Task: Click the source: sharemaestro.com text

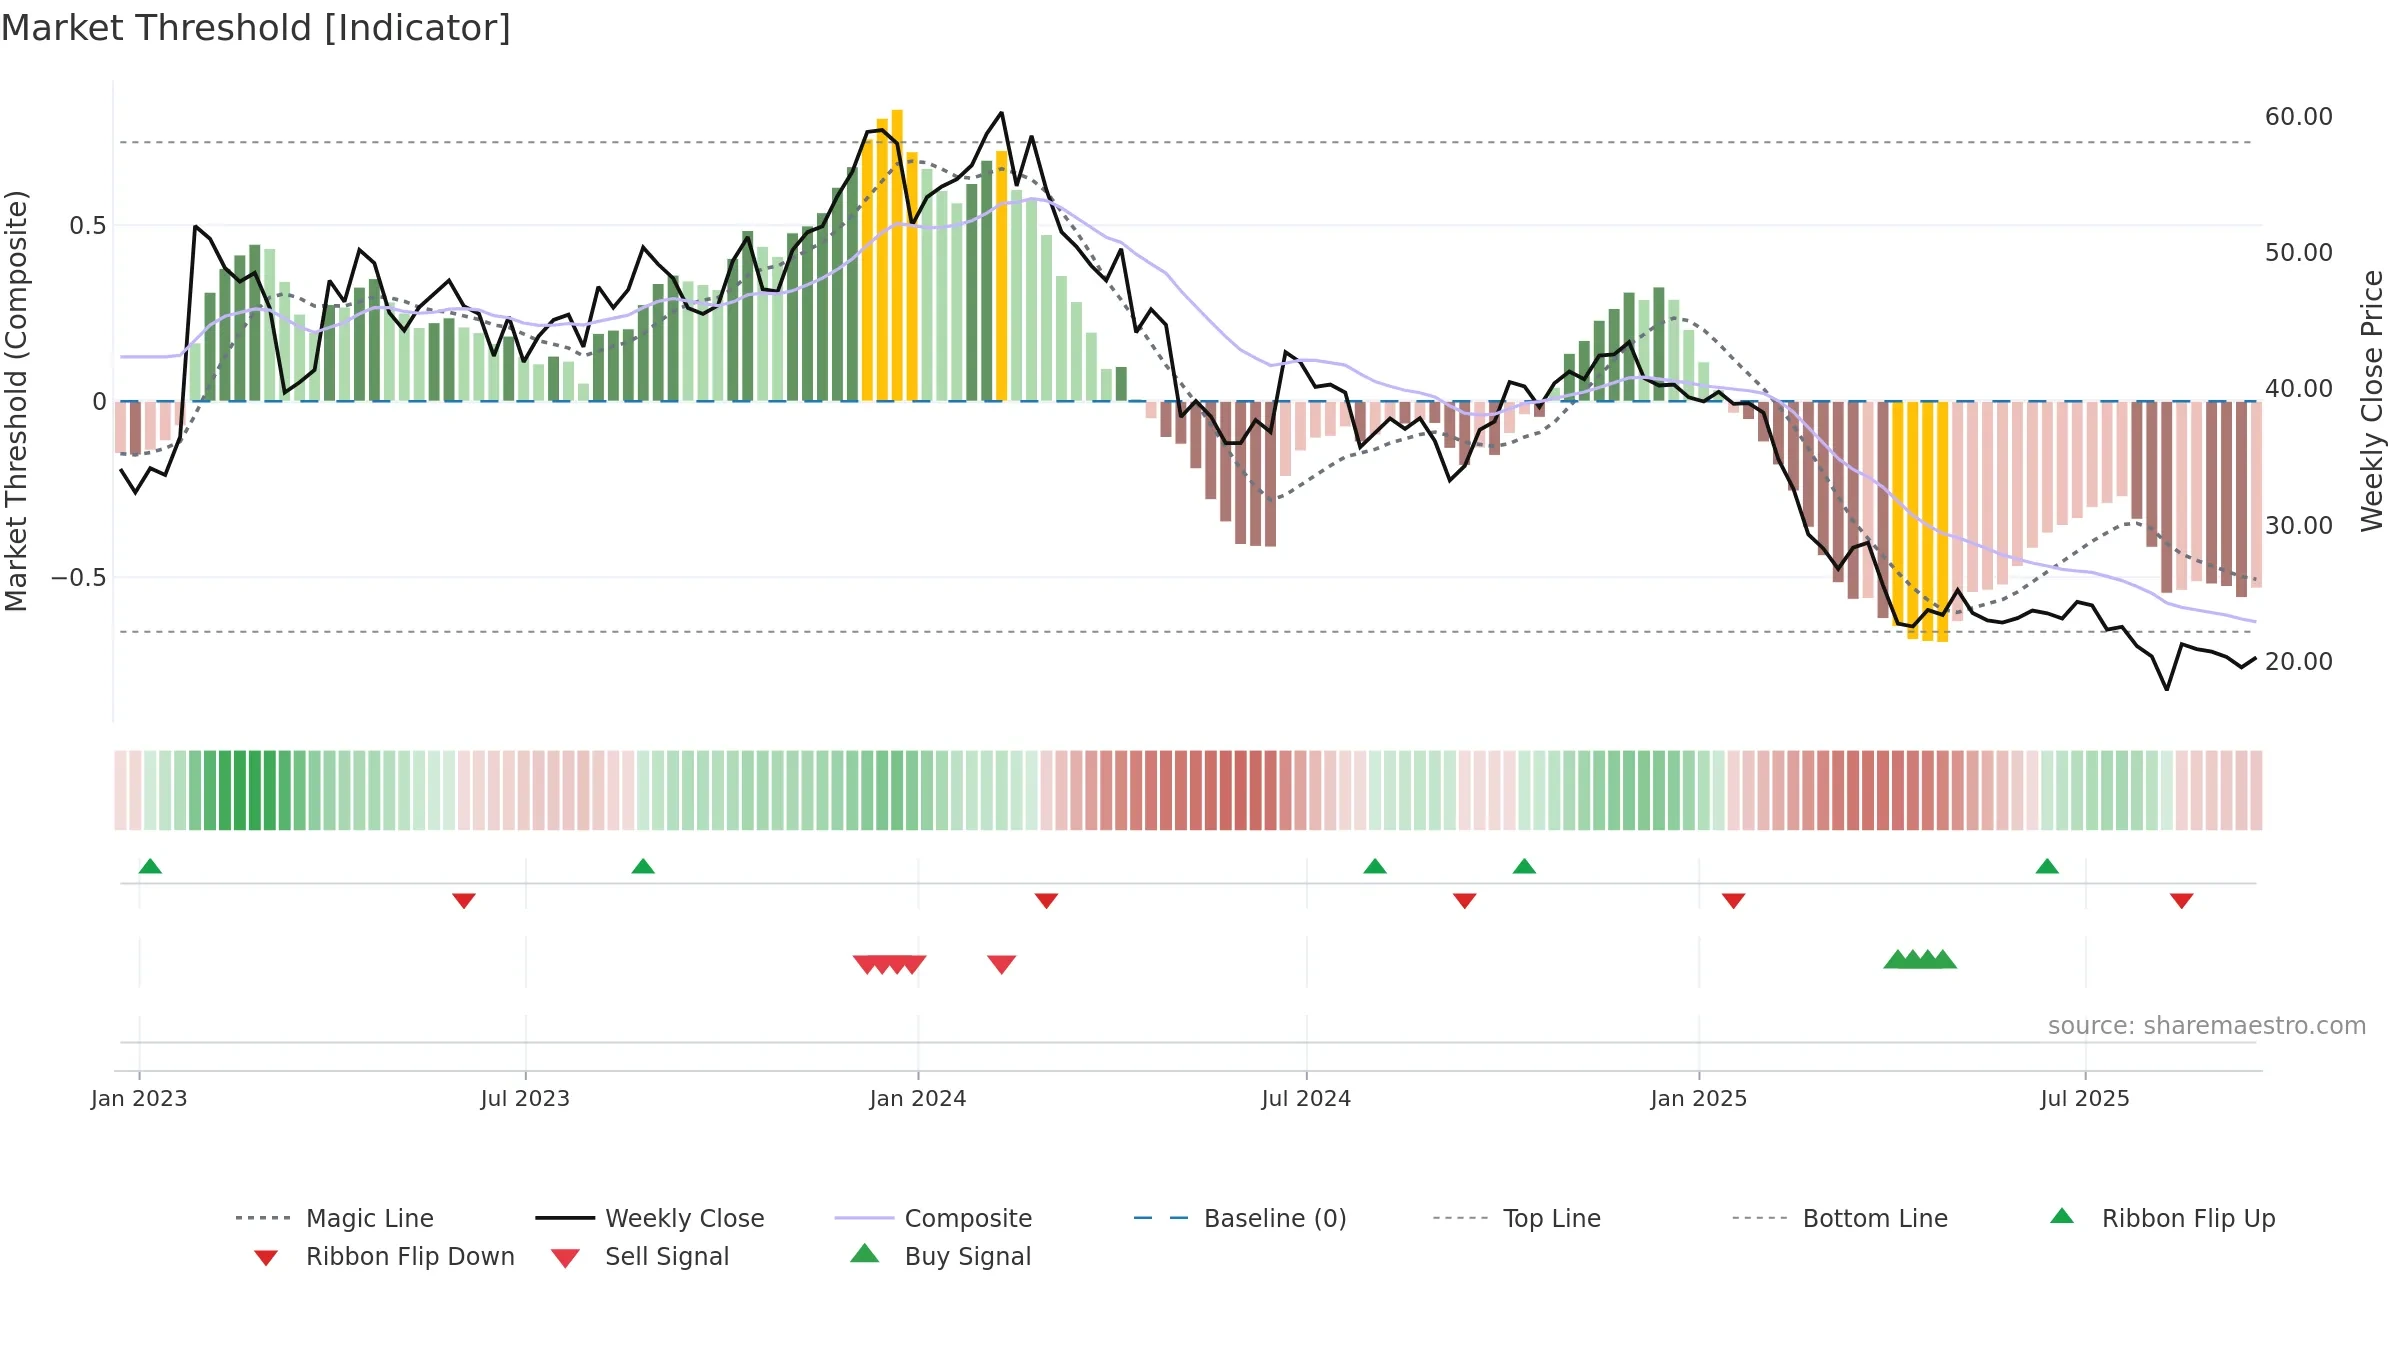Action: click(2207, 1026)
